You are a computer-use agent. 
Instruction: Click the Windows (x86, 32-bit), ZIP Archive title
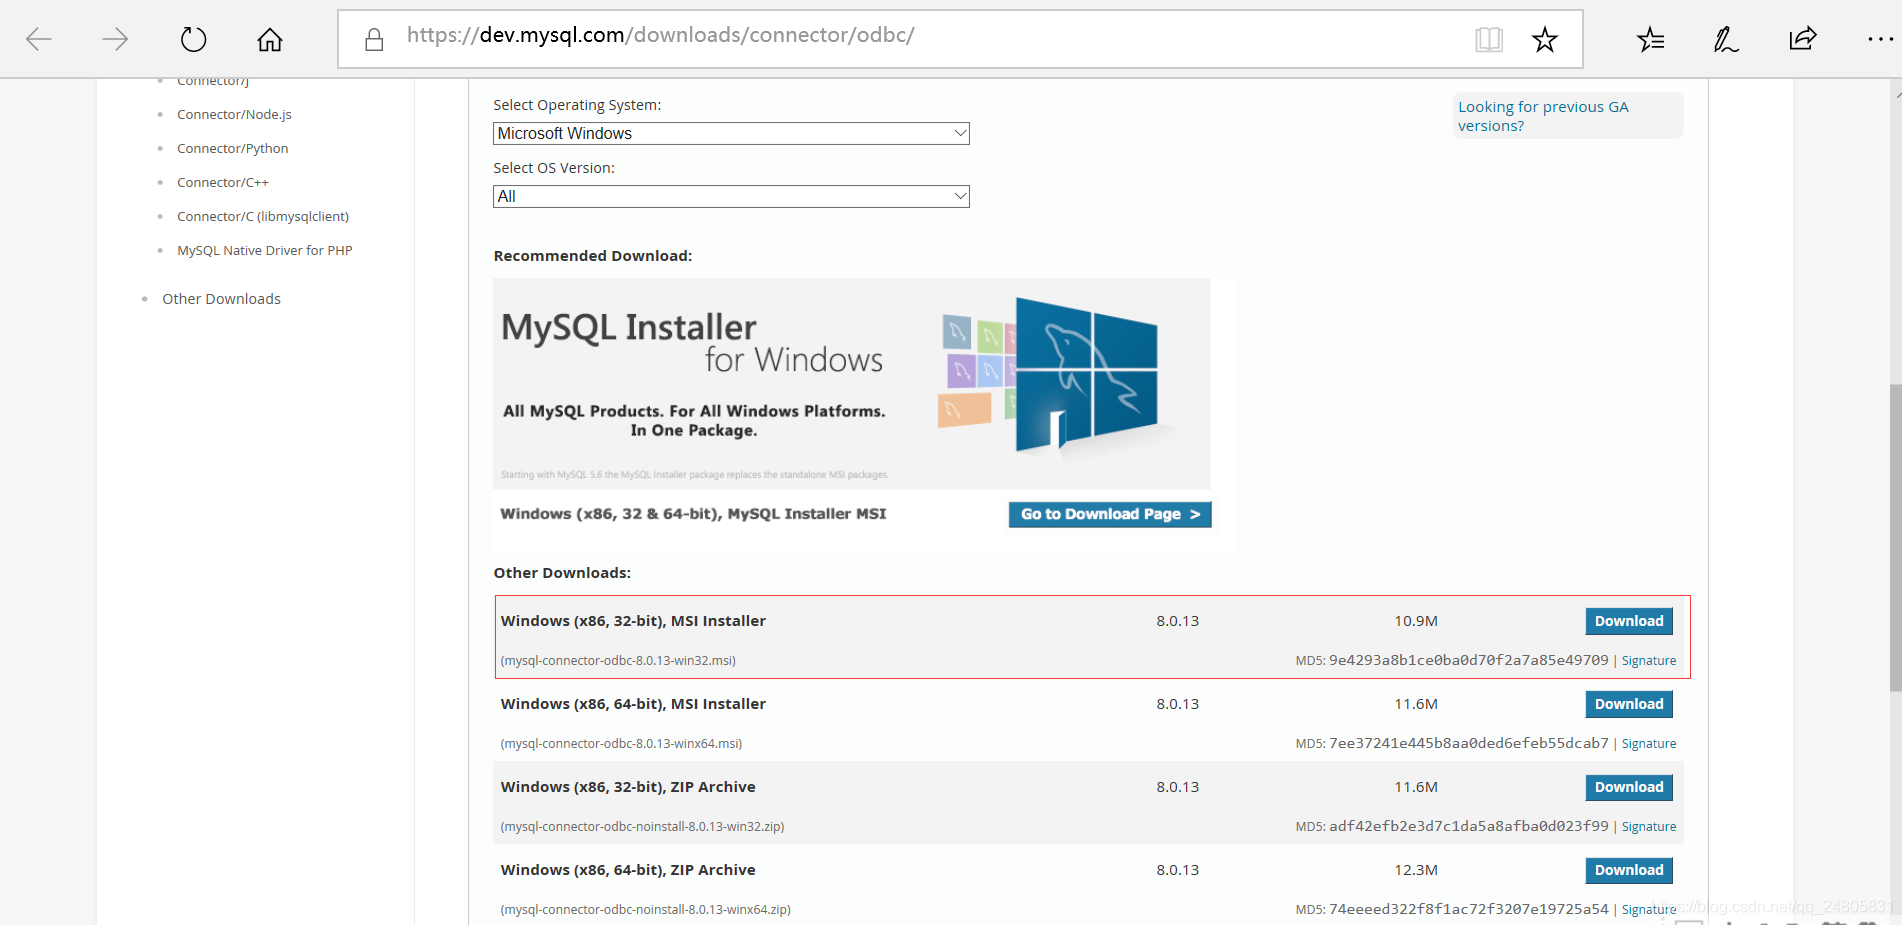tap(628, 787)
